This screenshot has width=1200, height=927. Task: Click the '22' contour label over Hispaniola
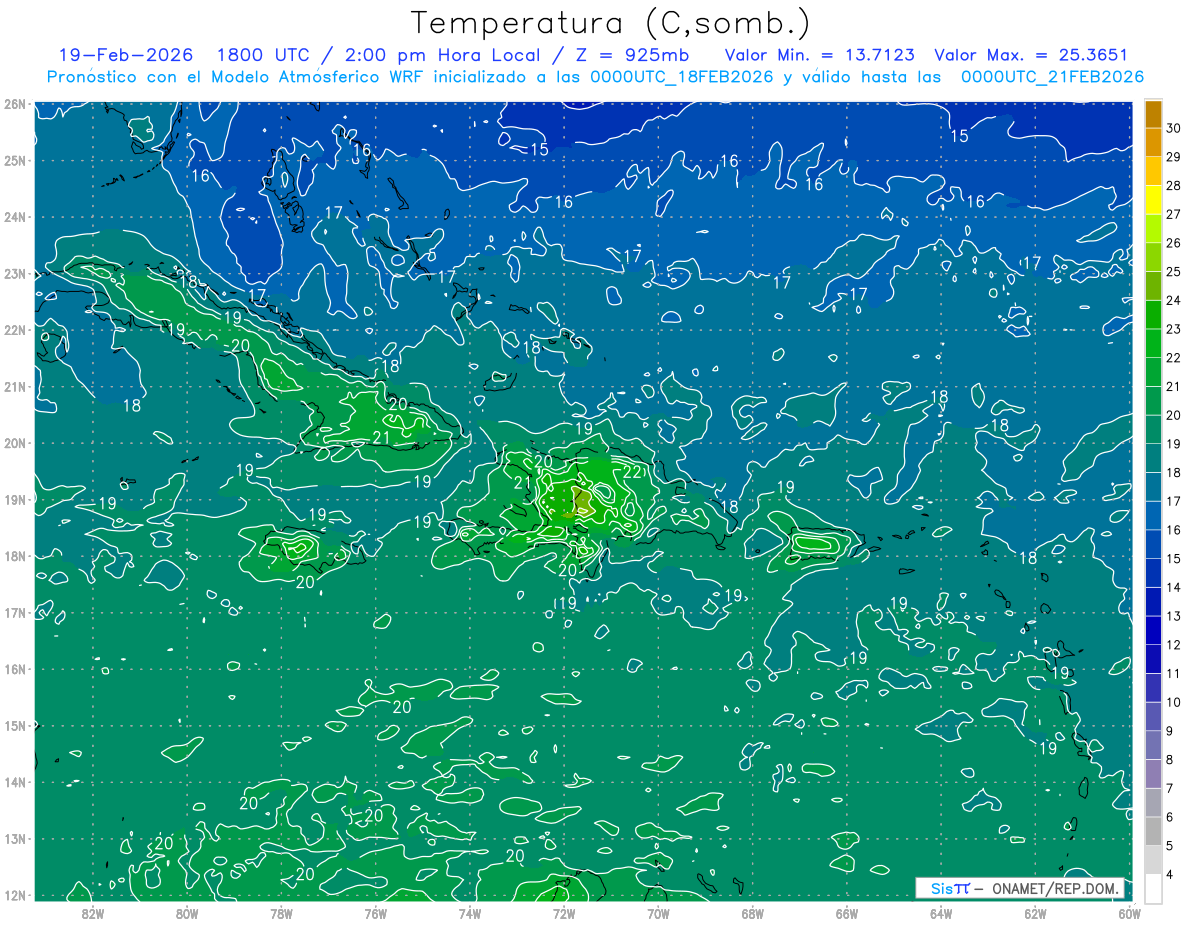pos(632,472)
